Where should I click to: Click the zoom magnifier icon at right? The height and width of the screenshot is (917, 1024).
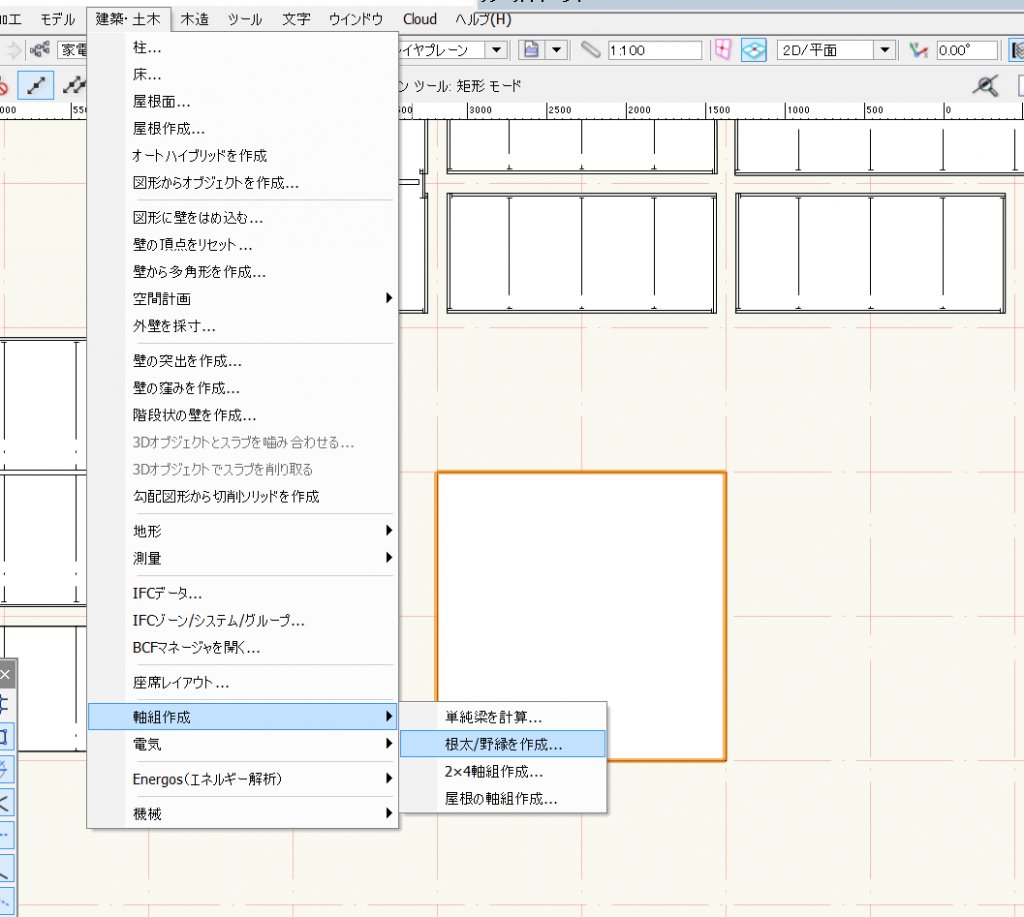click(987, 87)
